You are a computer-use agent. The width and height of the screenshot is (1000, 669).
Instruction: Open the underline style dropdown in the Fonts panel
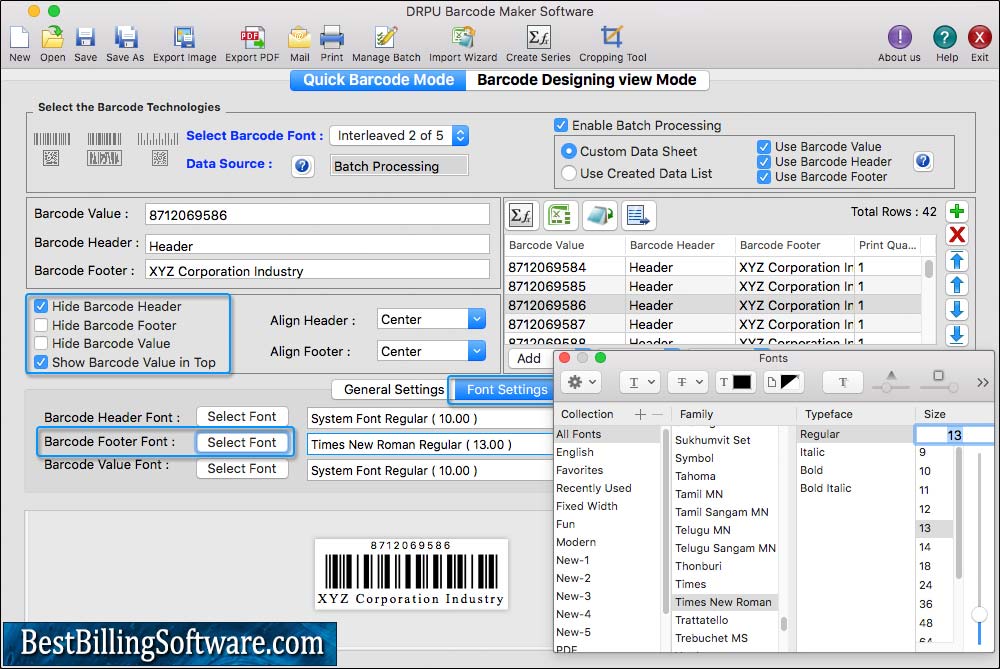click(x=639, y=382)
